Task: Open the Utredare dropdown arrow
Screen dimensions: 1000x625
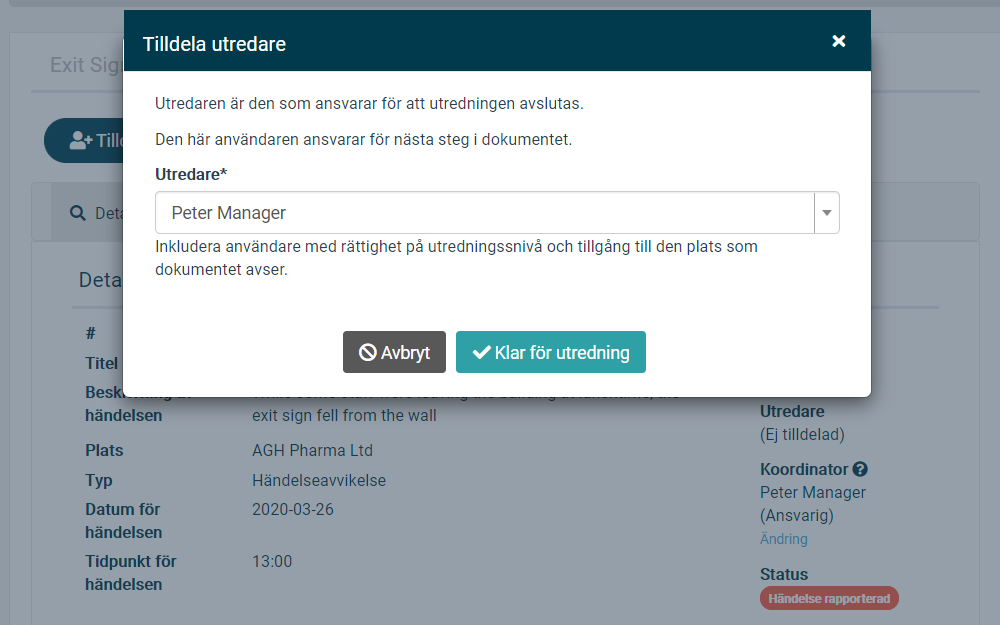Action: (827, 212)
